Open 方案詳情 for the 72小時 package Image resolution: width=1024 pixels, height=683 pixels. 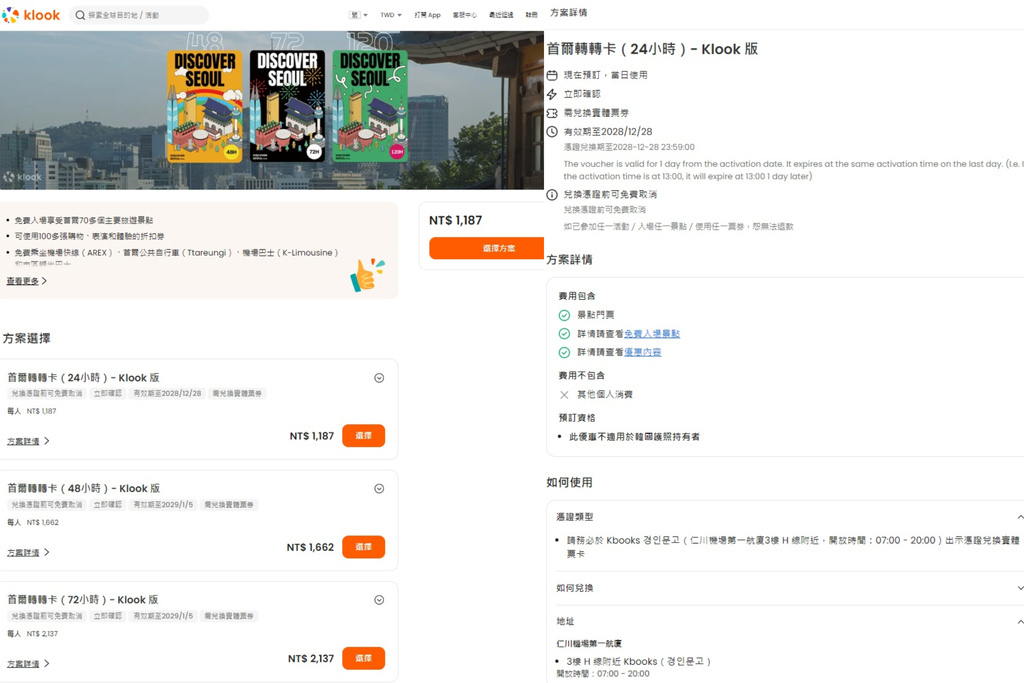(x=28, y=663)
